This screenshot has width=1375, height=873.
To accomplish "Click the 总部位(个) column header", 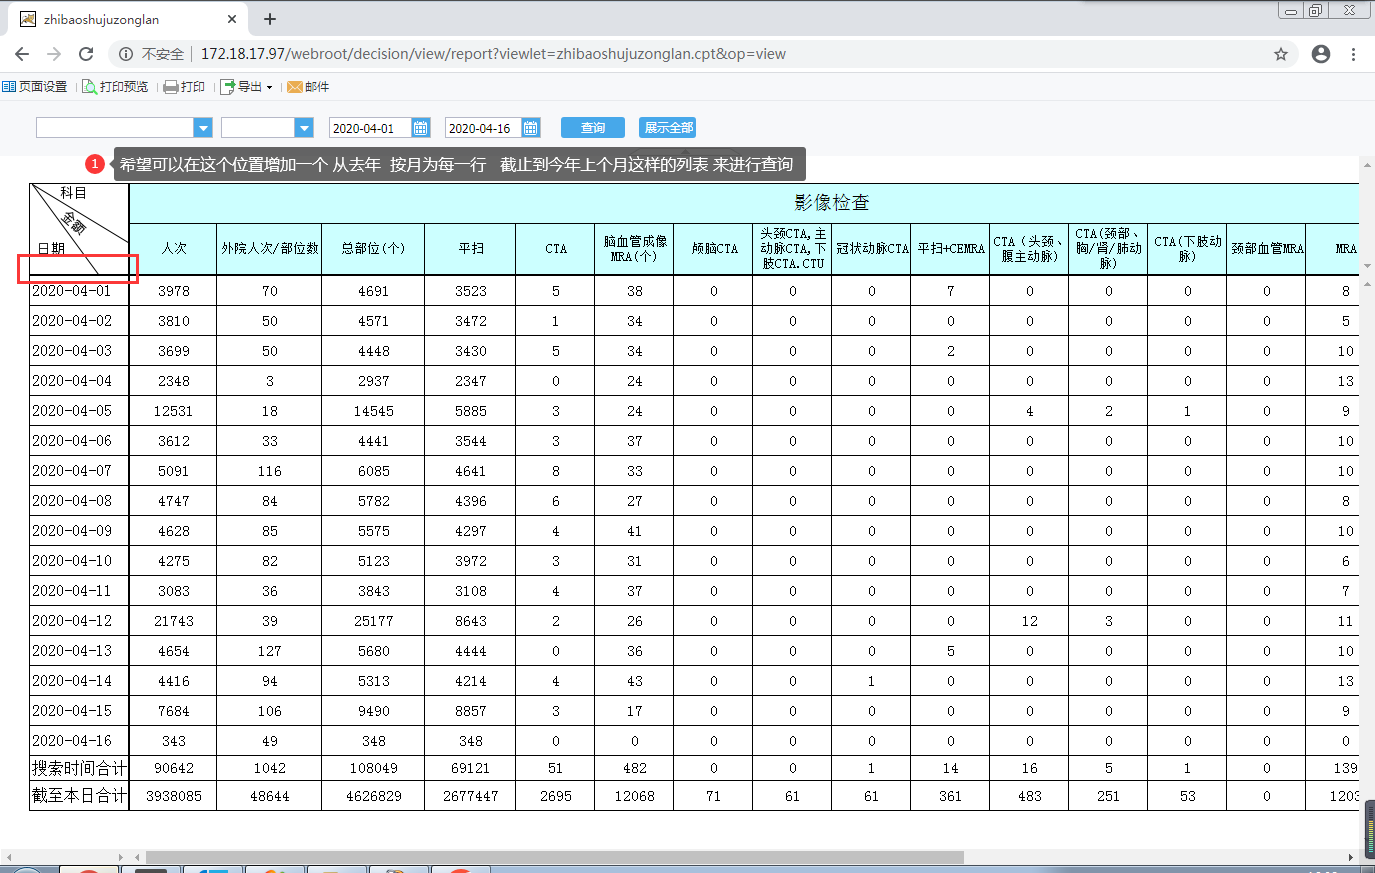I will pyautogui.click(x=373, y=249).
